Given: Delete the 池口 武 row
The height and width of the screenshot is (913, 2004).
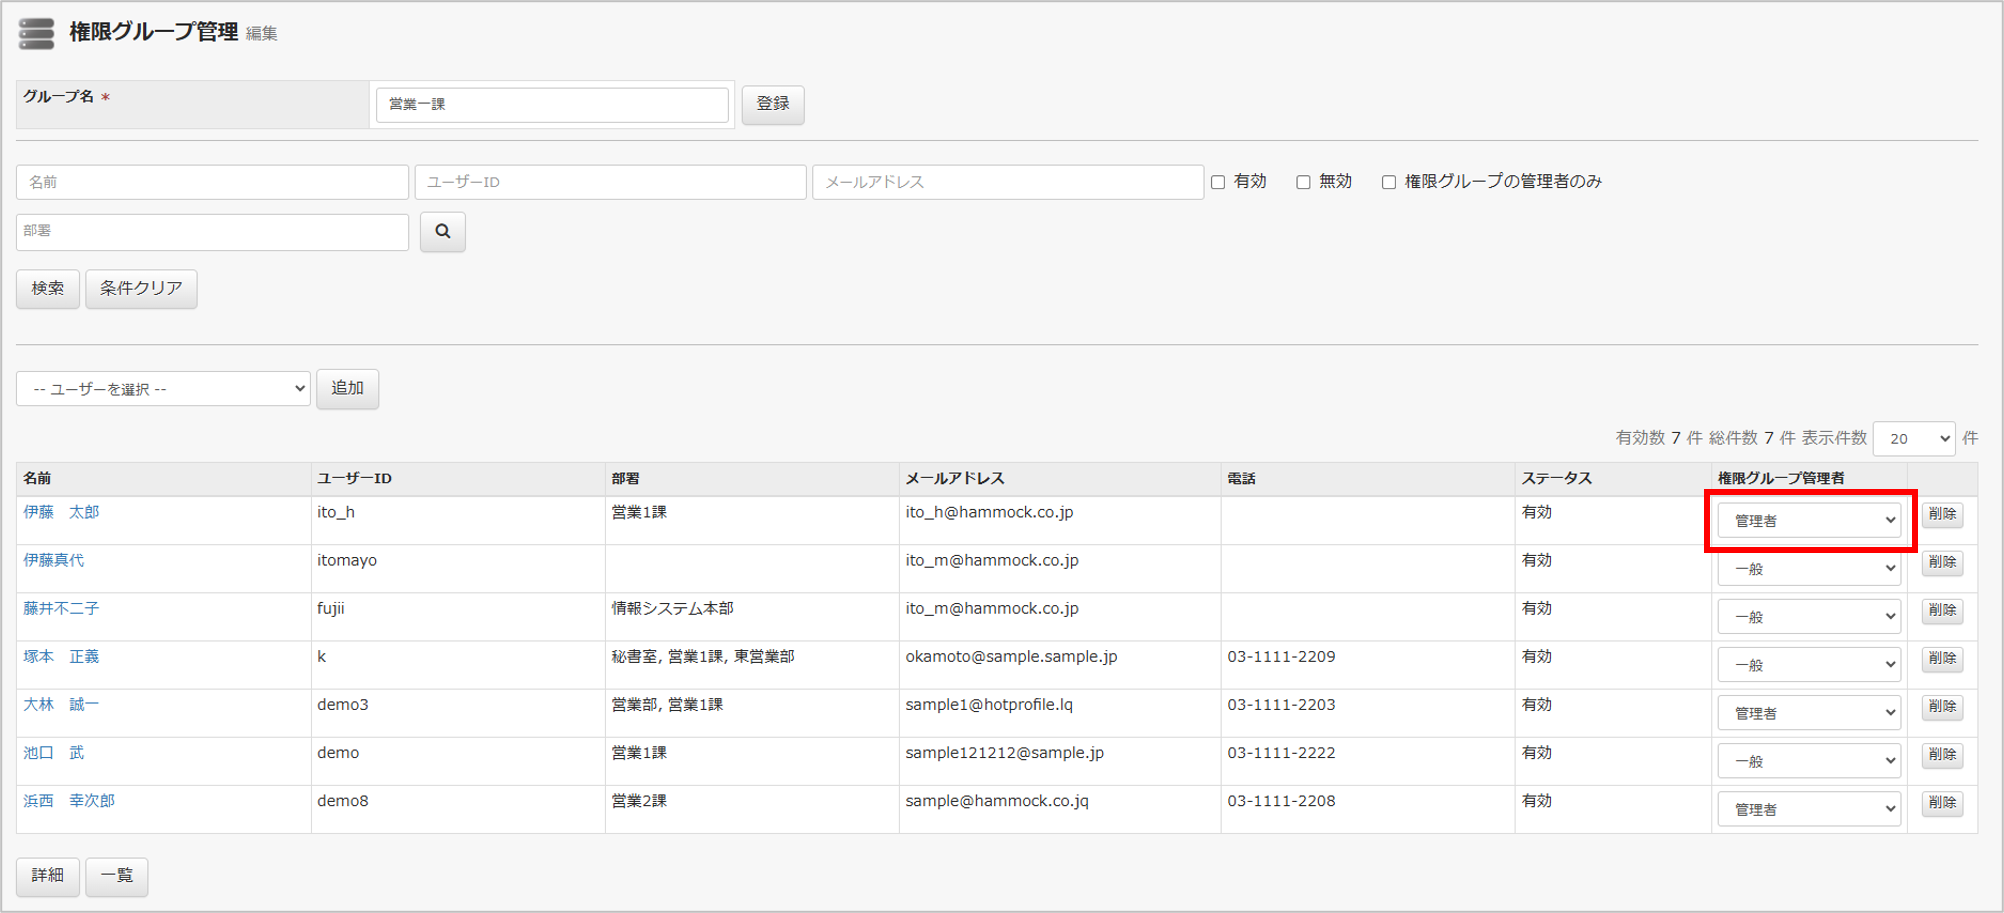Looking at the screenshot, I should tap(1942, 754).
